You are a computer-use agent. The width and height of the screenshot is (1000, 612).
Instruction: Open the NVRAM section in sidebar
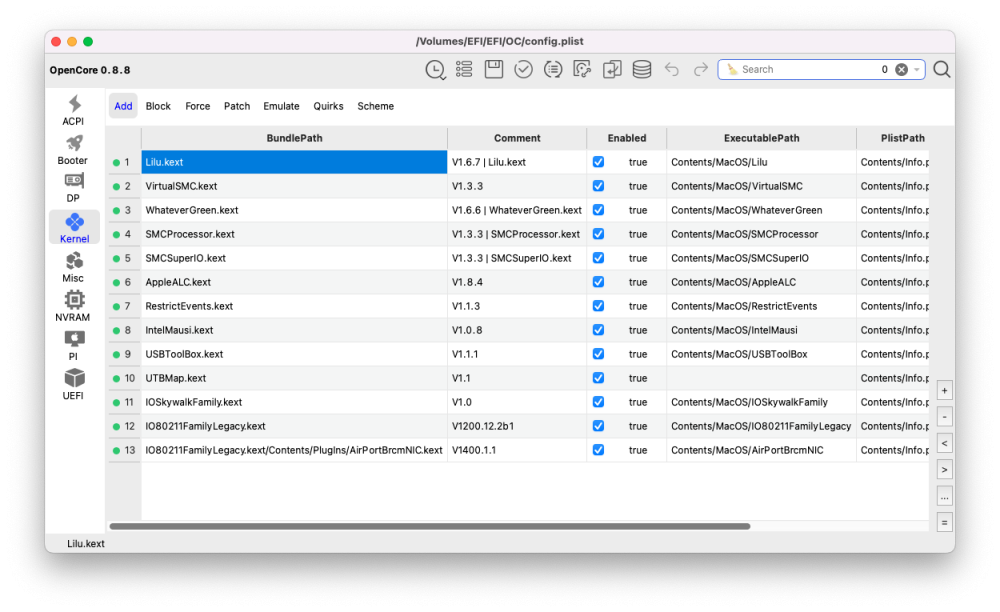tap(73, 306)
